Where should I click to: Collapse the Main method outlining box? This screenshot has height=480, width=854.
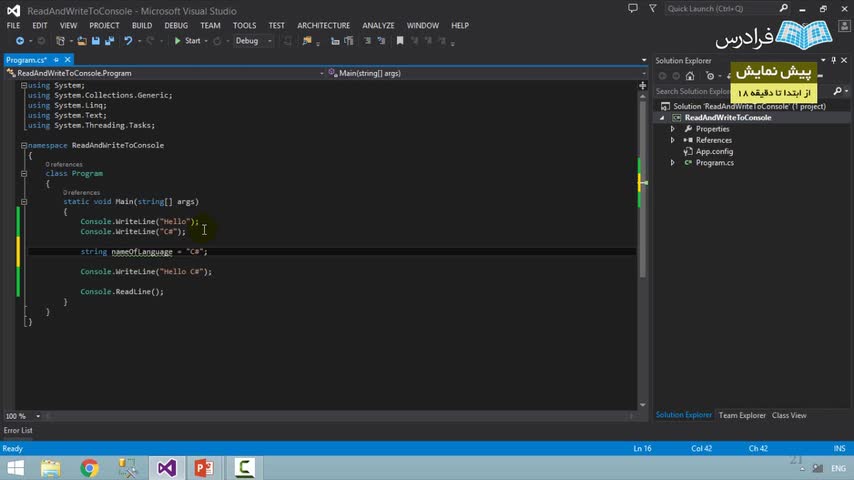(24, 202)
